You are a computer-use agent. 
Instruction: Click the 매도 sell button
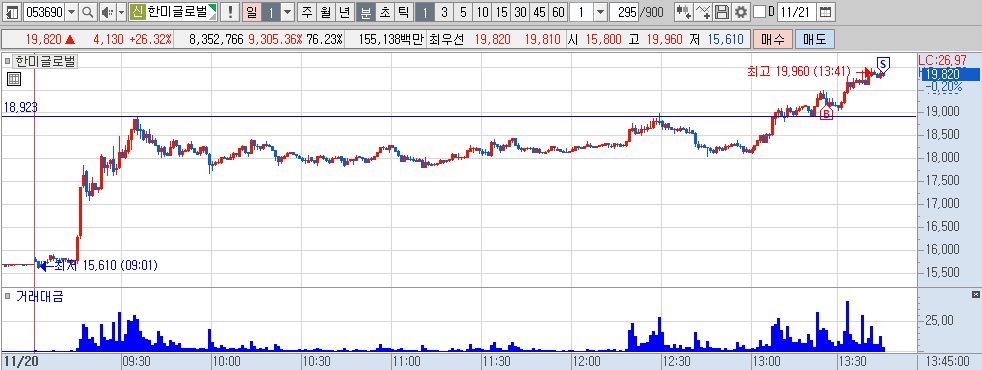[814, 39]
